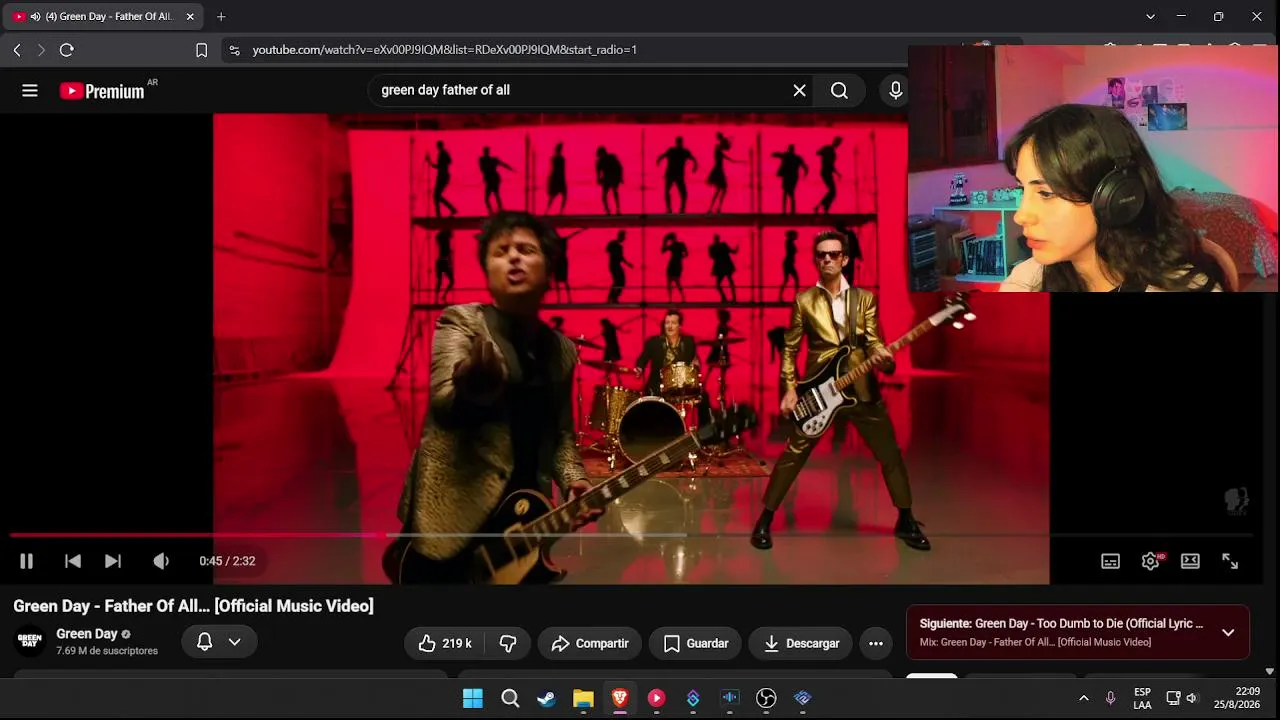Open a new browser tab
1280x720 pixels.
[x=221, y=17]
